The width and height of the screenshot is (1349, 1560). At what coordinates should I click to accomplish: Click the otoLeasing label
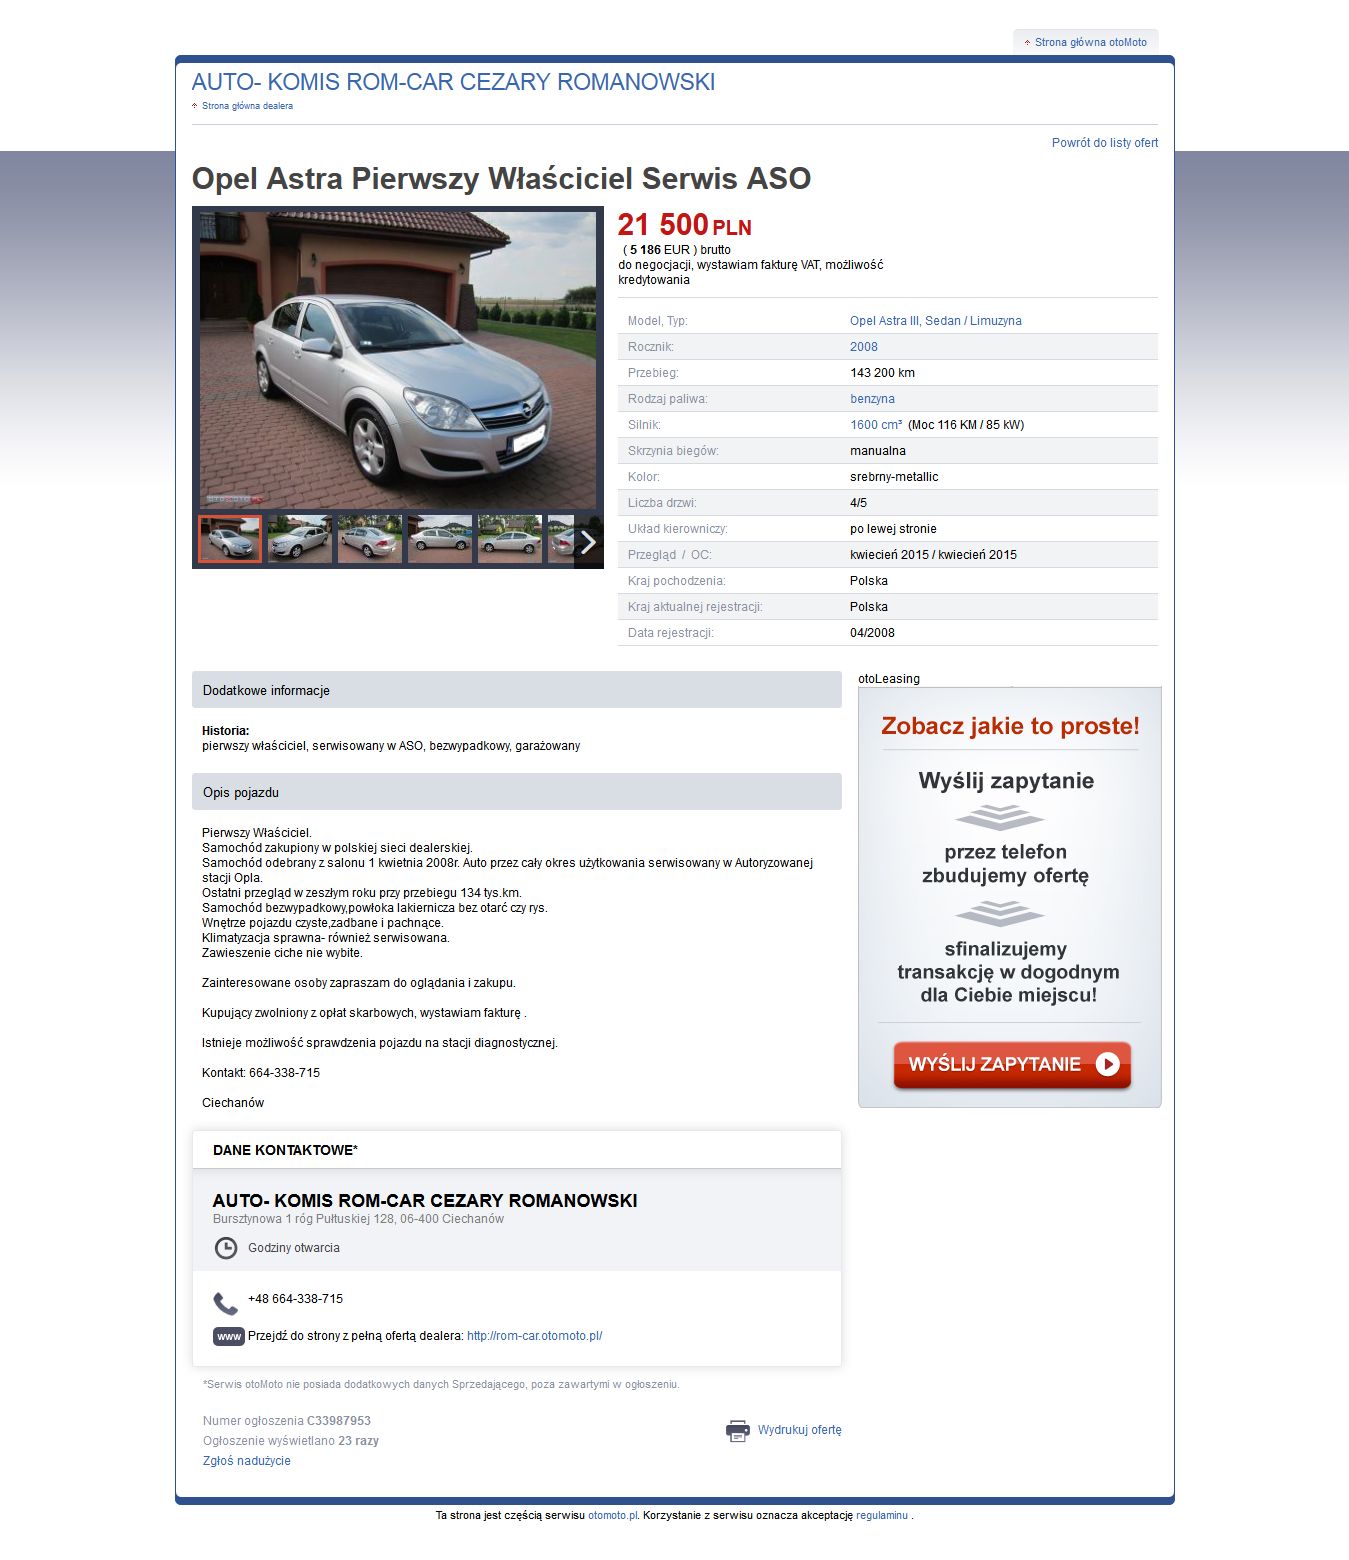889,679
